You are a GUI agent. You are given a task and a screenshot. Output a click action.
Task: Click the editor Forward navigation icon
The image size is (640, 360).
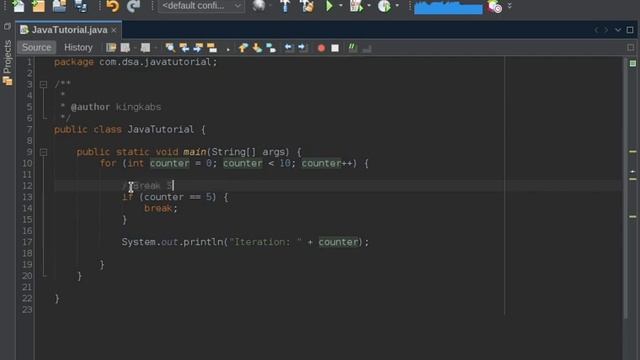coord(145,48)
